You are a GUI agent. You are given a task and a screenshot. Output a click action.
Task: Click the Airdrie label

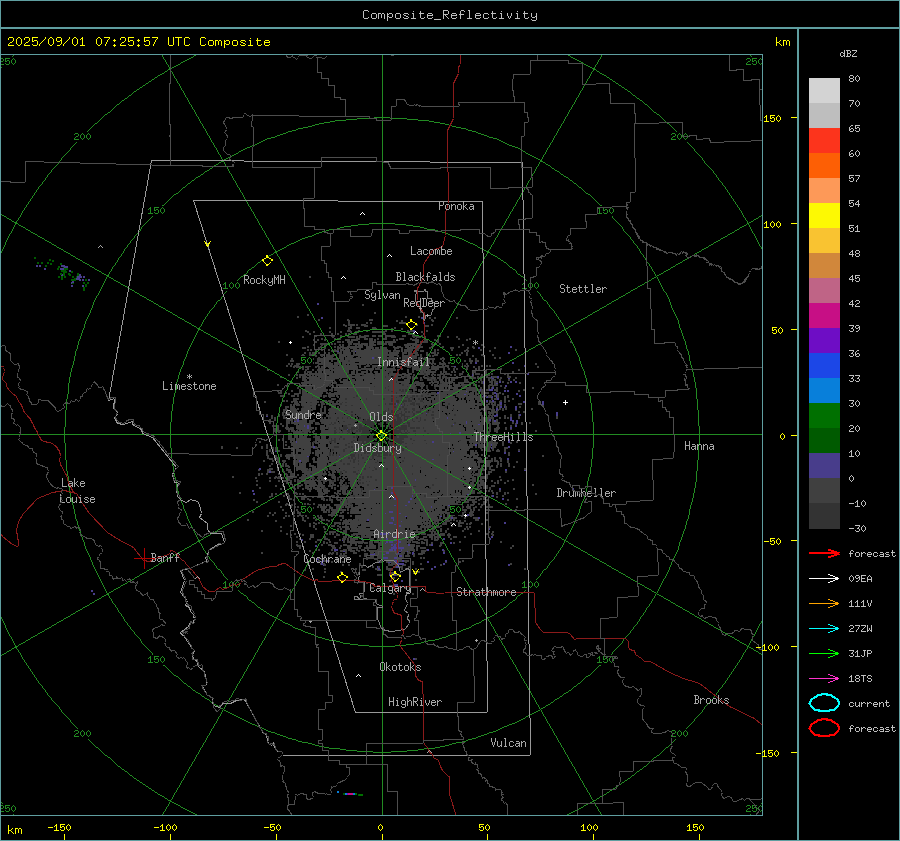394,534
